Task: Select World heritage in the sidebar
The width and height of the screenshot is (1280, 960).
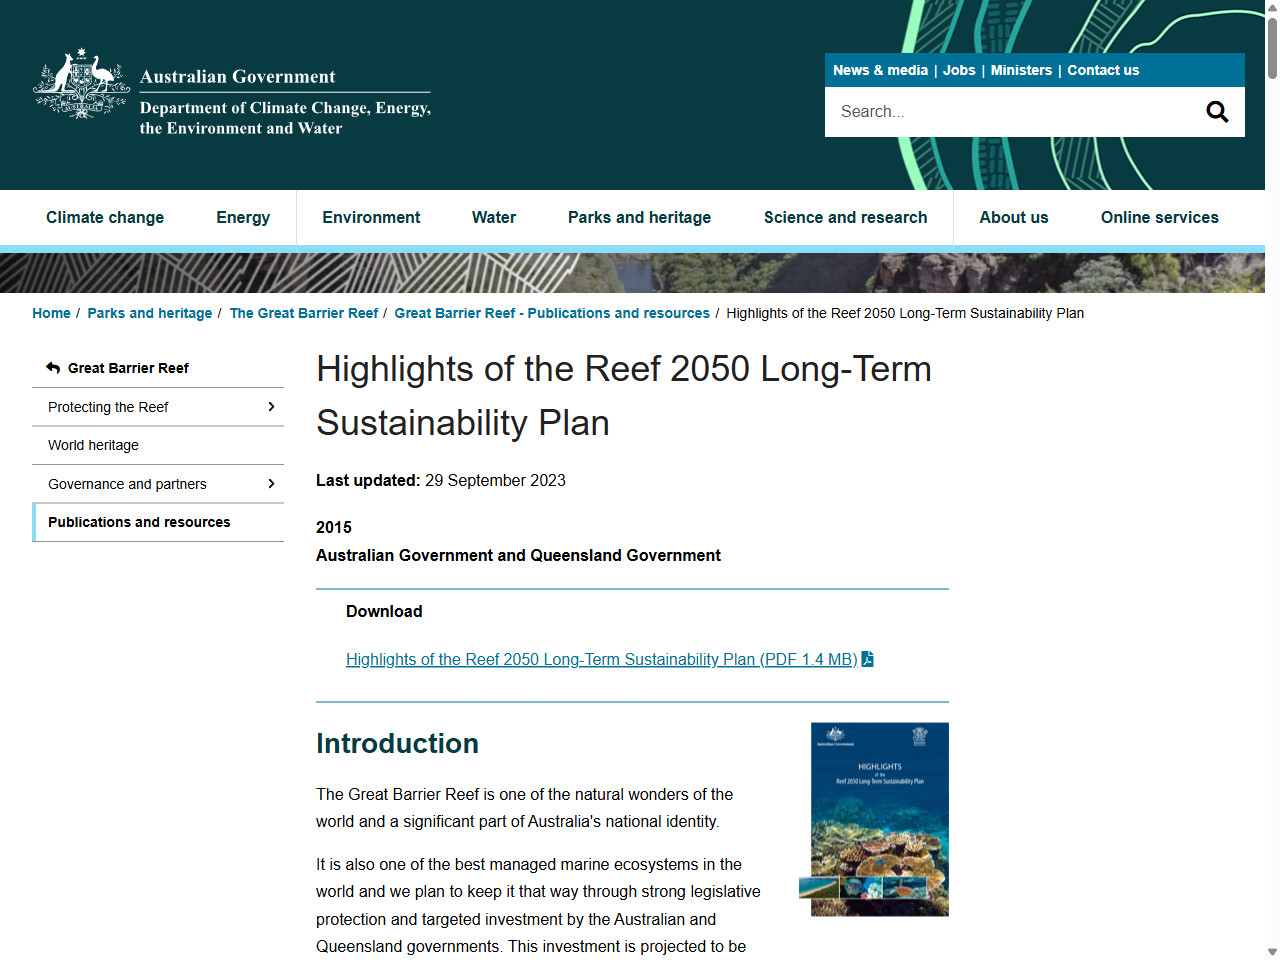Action: 93,445
